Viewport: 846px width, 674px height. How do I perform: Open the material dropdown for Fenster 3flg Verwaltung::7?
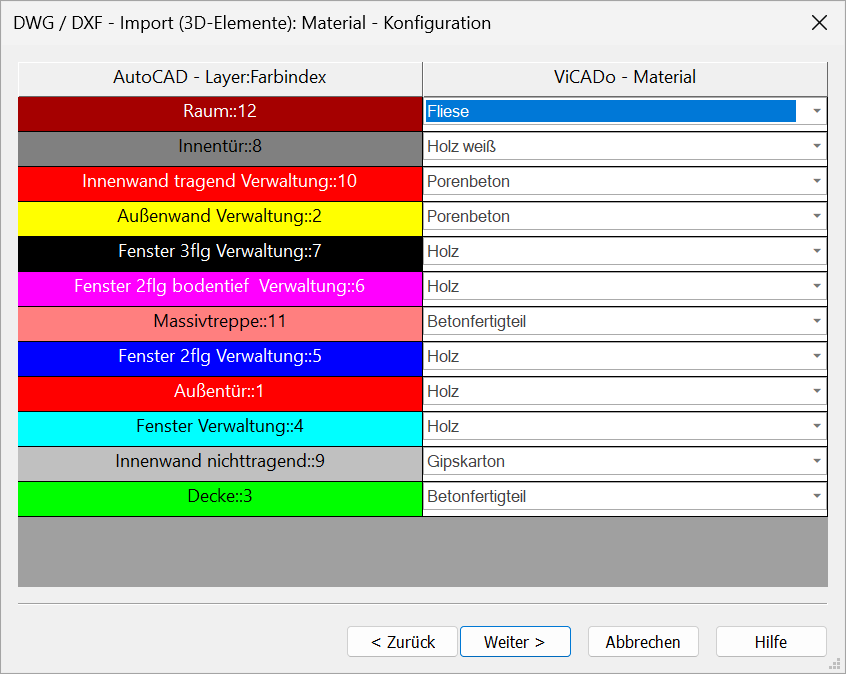(x=816, y=251)
